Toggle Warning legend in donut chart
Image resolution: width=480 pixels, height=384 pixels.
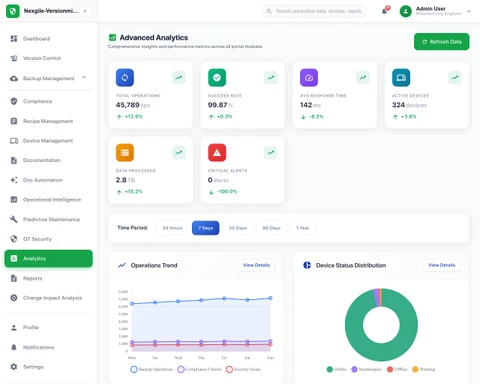424,369
